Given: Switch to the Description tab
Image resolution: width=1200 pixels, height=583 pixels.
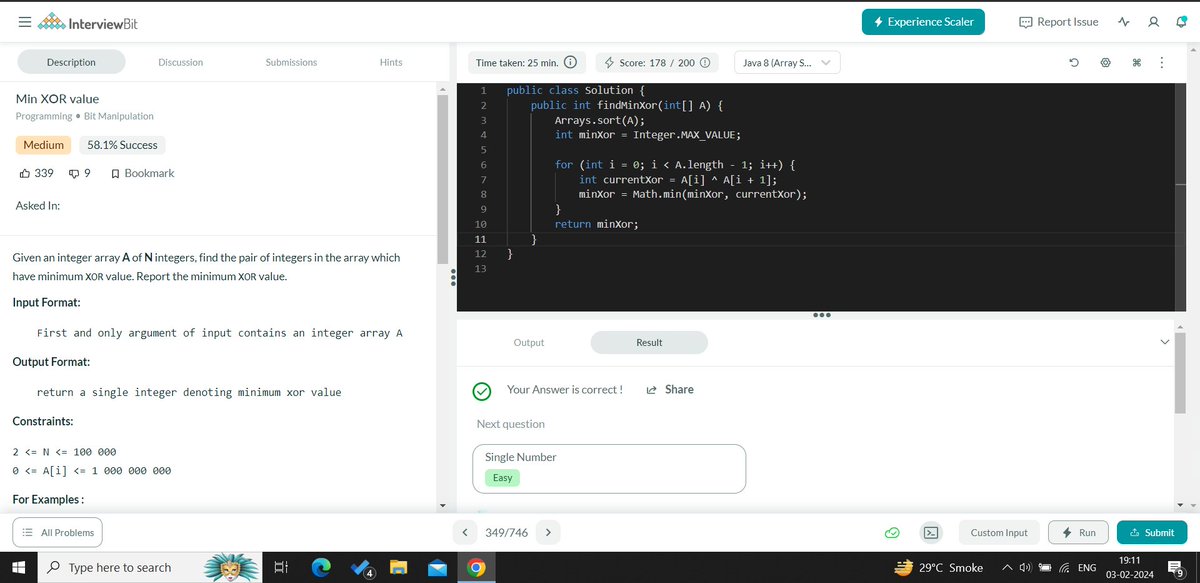Looking at the screenshot, I should [71, 62].
